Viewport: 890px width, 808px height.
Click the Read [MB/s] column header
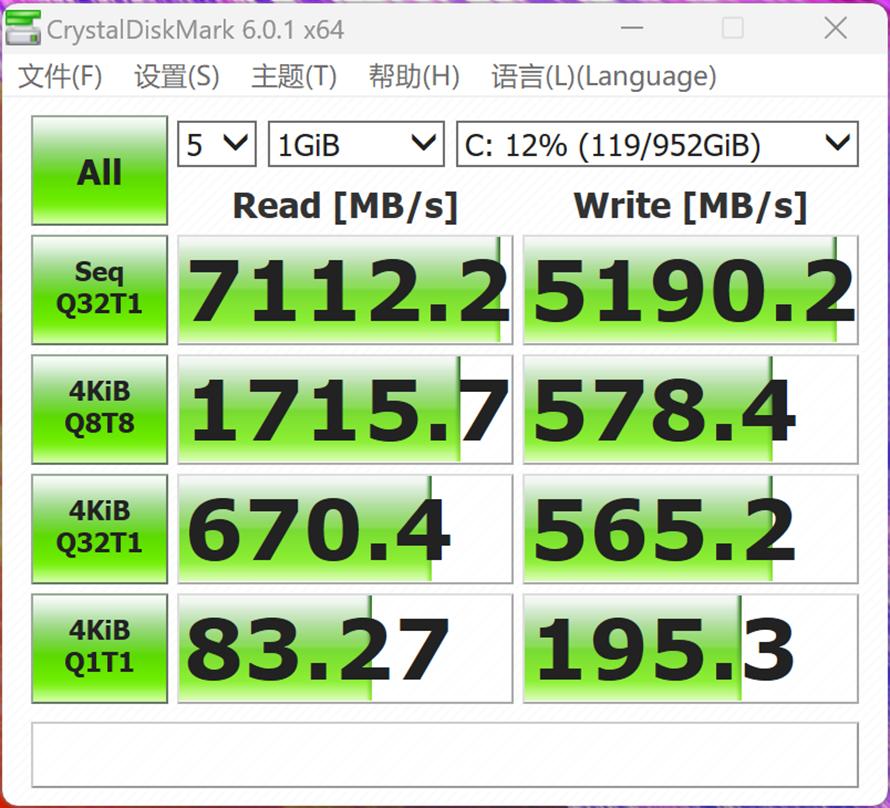pos(345,206)
